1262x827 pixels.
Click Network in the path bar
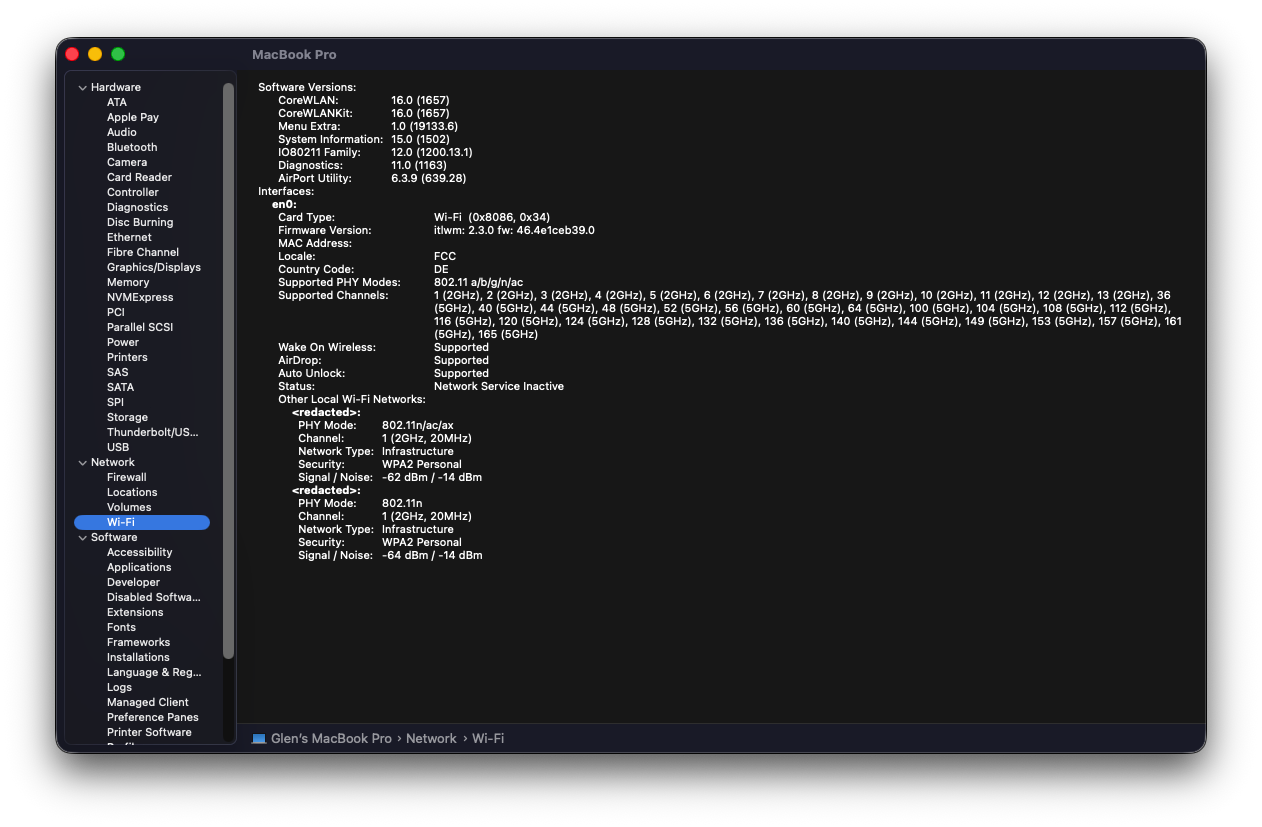pyautogui.click(x=432, y=739)
